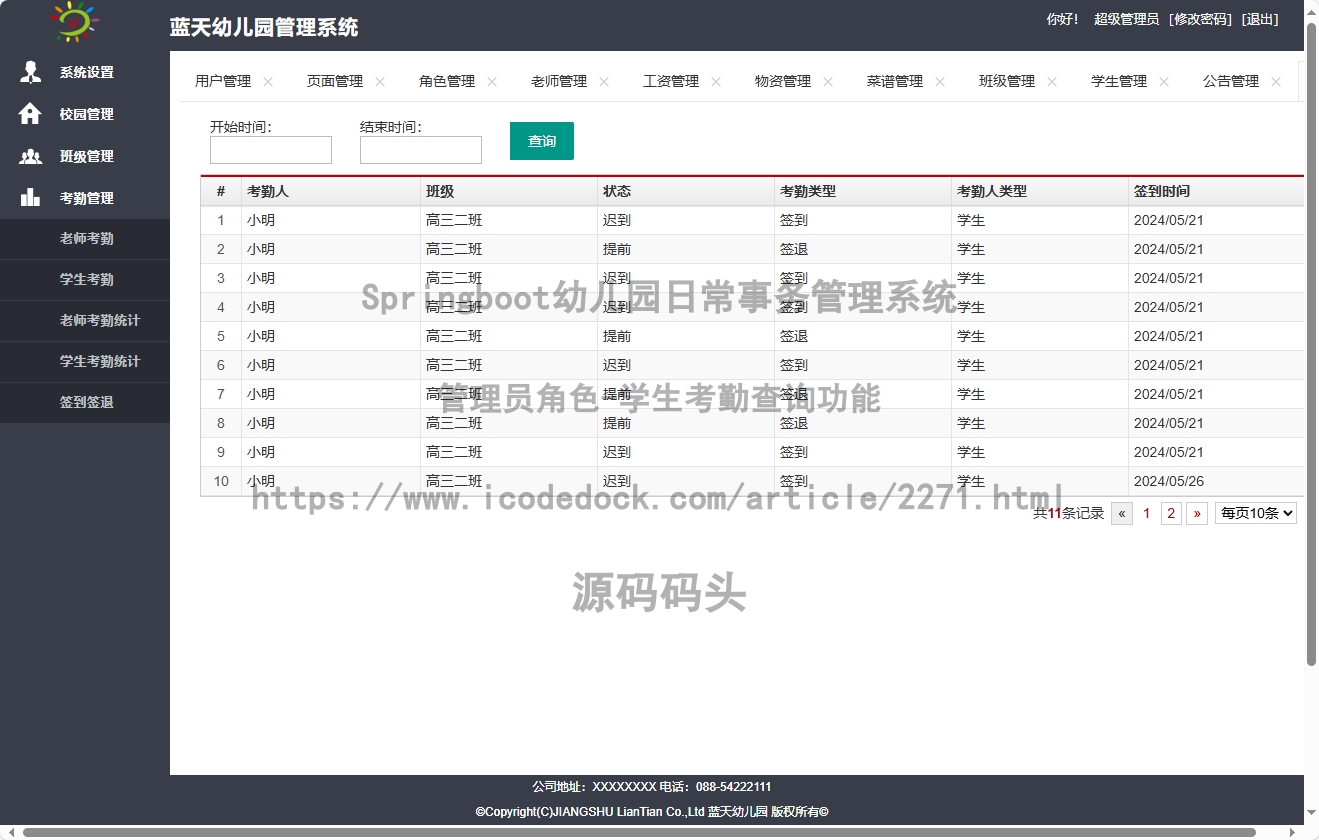Screen dimensions: 1319x840
Task: Open 签到签退 in the sidebar
Action: tap(85, 403)
